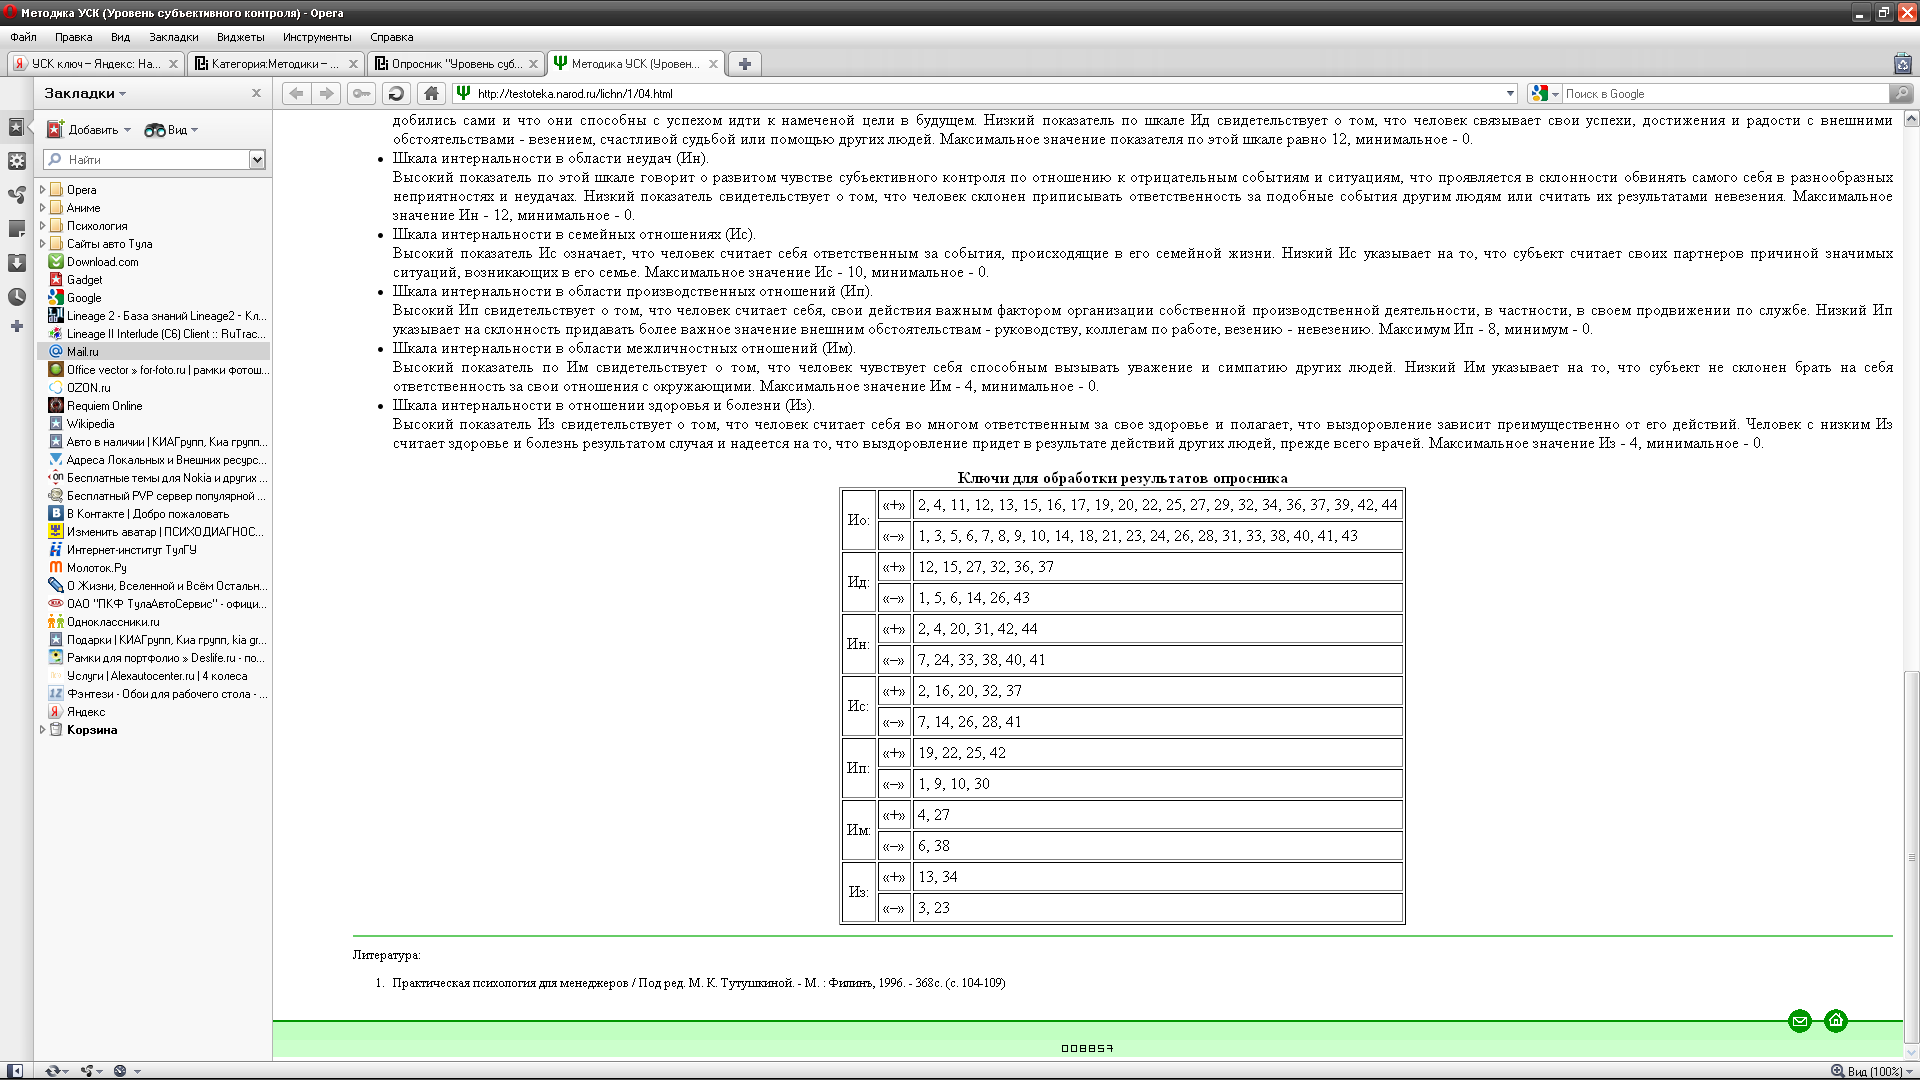Open the Справка menu

click(391, 37)
